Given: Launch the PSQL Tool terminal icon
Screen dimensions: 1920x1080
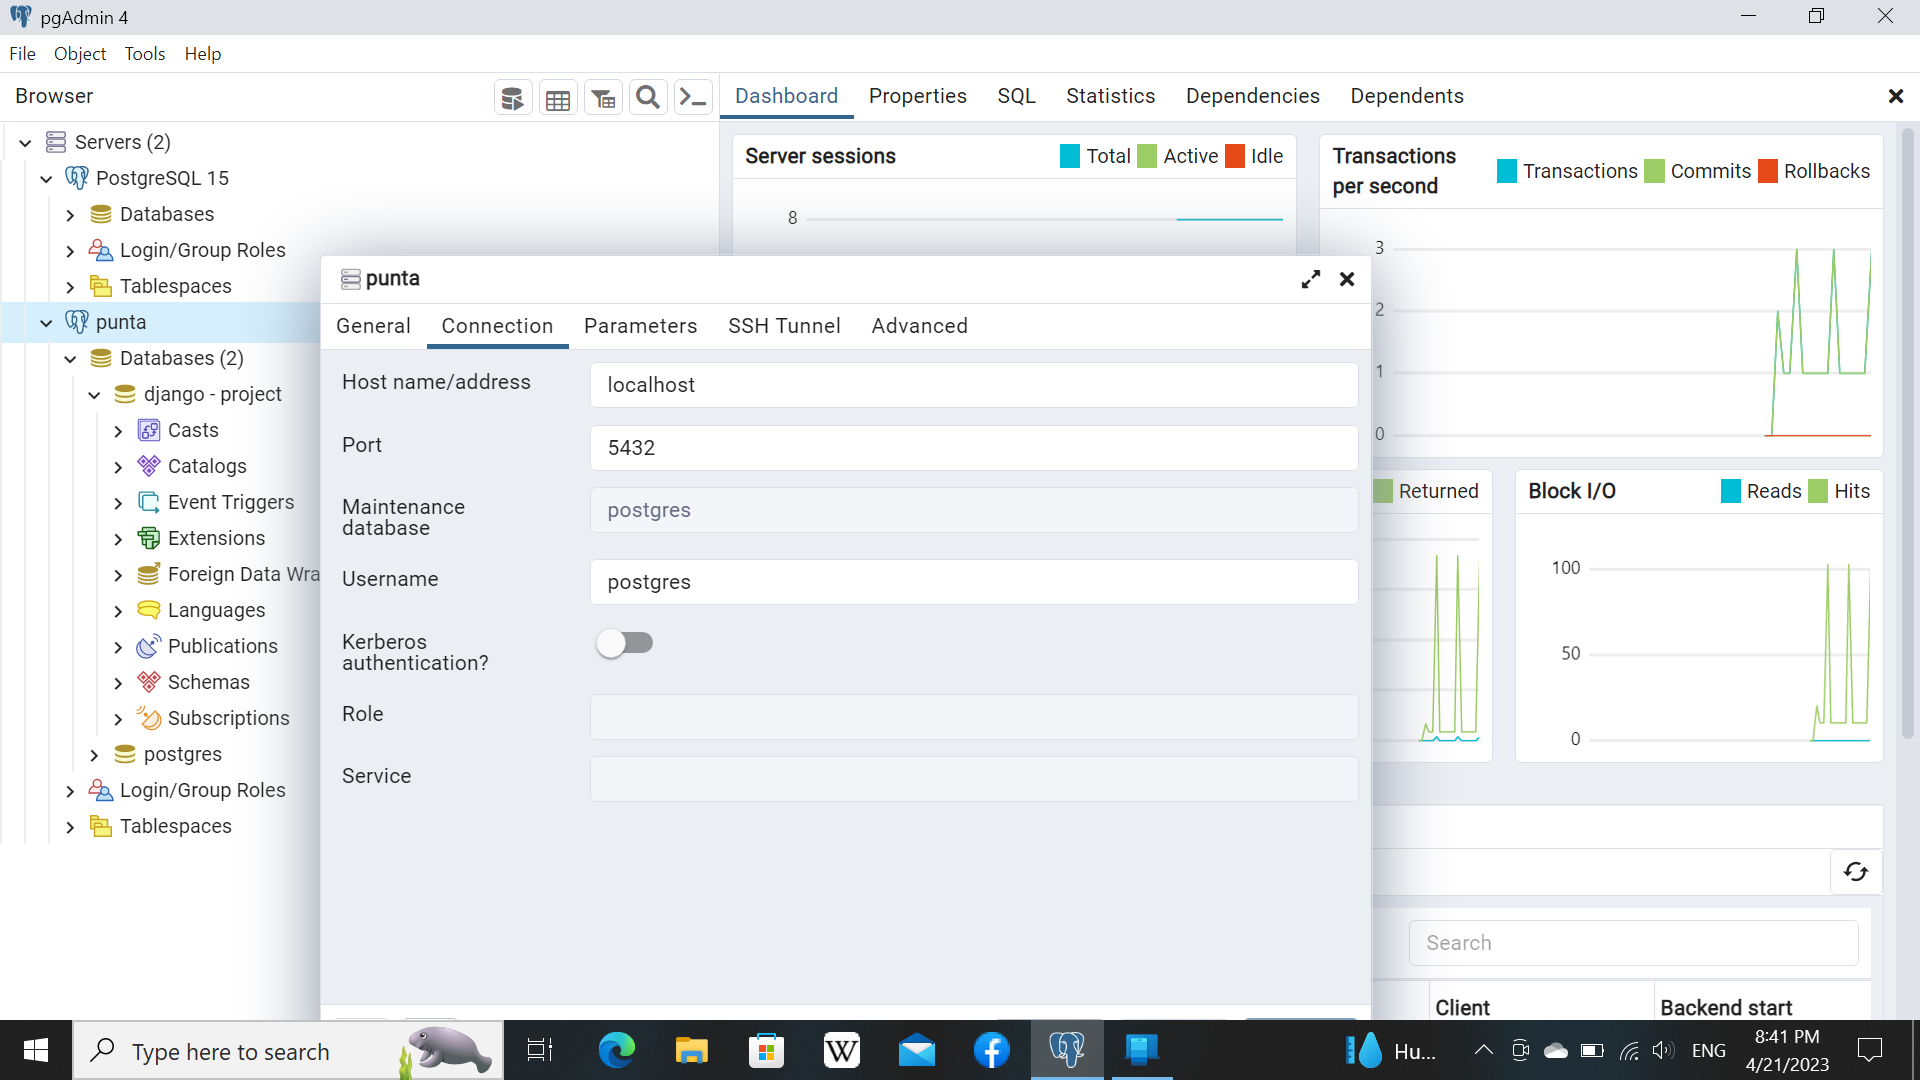Looking at the screenshot, I should coord(693,97).
